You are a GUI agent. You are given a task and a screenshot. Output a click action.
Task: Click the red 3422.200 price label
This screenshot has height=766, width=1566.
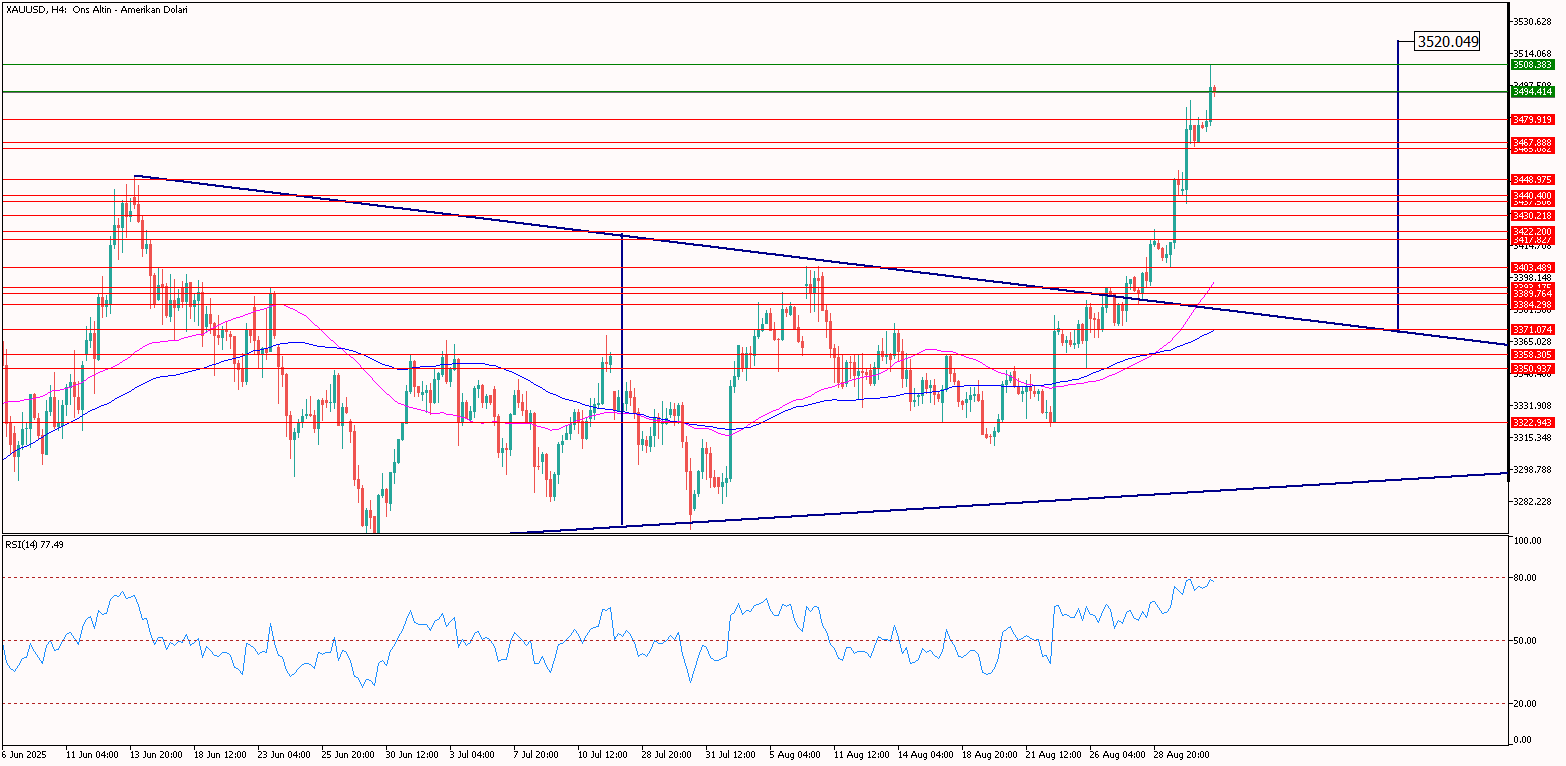[x=1532, y=231]
